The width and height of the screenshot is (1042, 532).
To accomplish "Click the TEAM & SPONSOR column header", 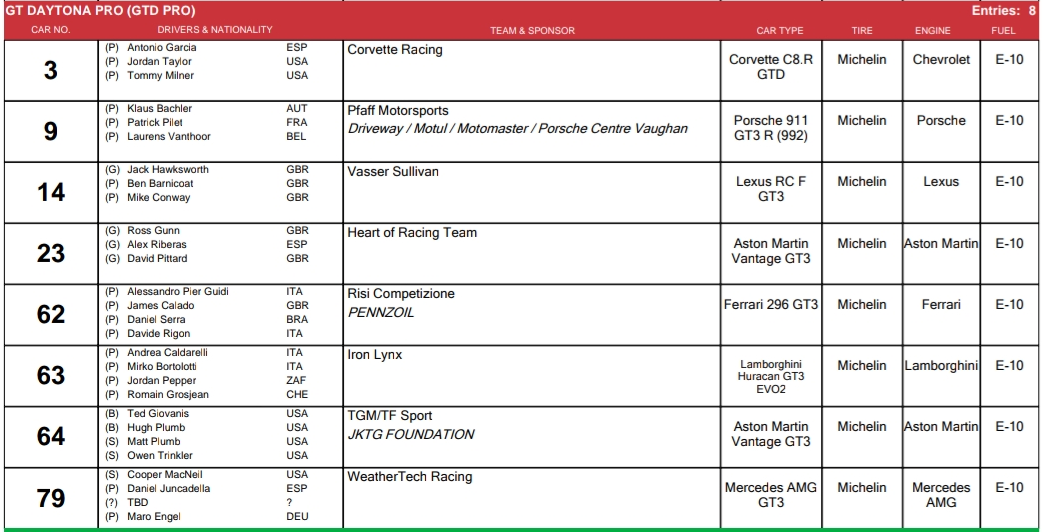I will click(532, 31).
